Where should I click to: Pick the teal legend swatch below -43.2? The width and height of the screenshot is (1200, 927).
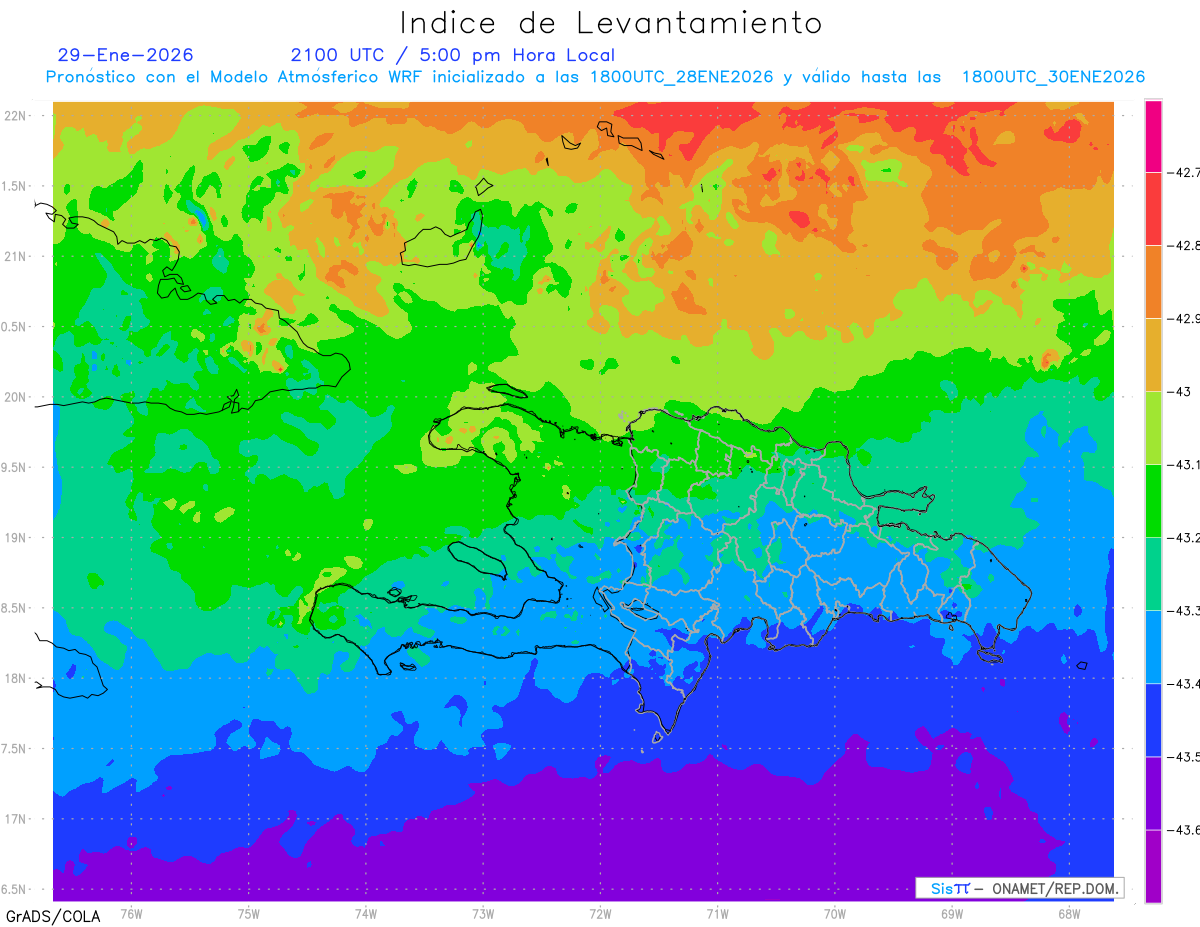coord(1153,573)
